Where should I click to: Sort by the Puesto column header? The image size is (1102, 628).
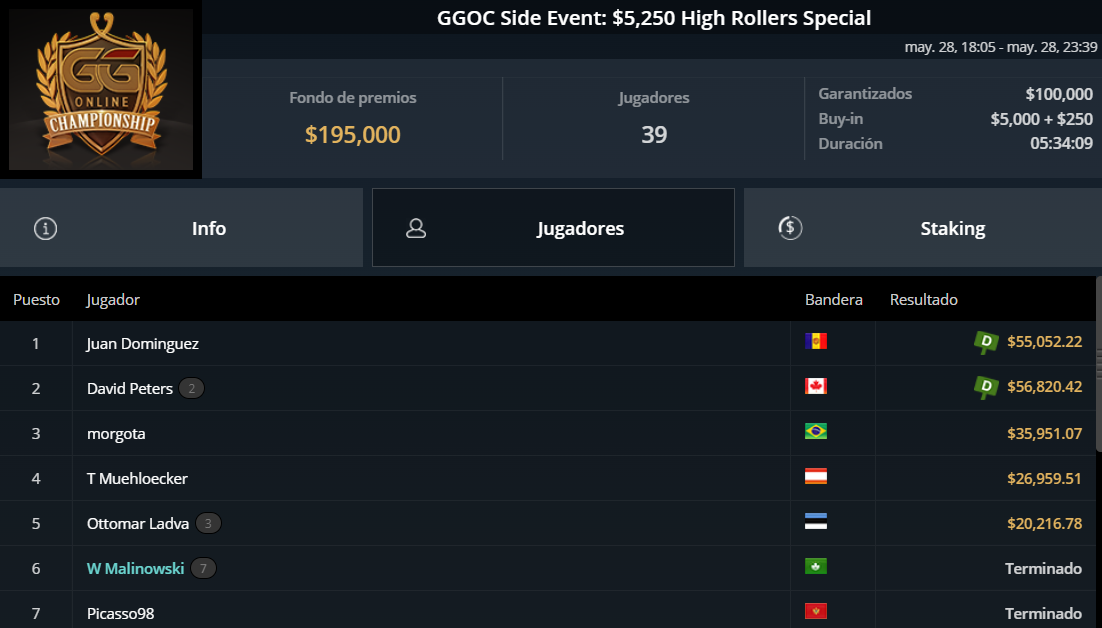point(37,300)
